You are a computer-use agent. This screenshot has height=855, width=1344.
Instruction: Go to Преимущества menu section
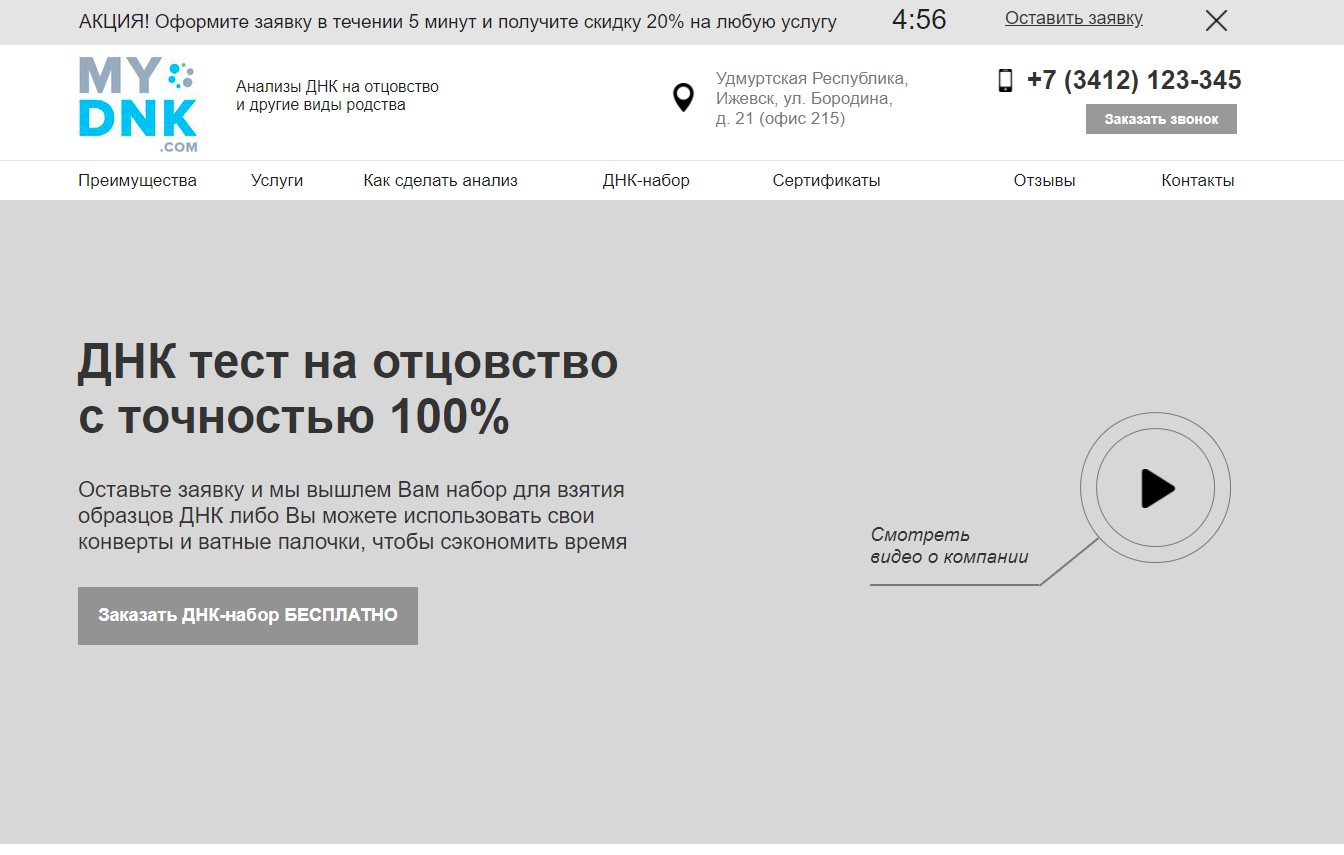[137, 181]
